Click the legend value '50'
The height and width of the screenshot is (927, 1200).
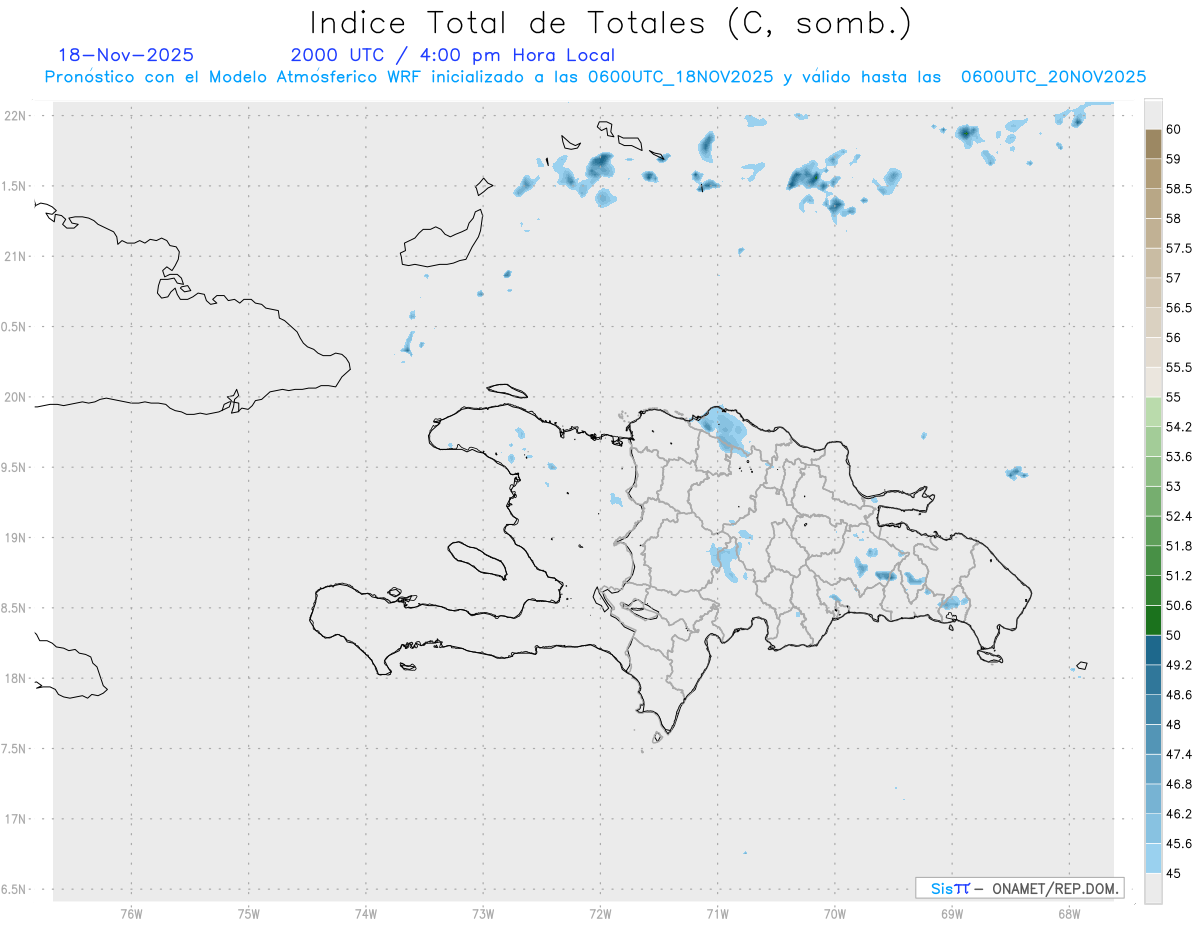(x=1174, y=635)
